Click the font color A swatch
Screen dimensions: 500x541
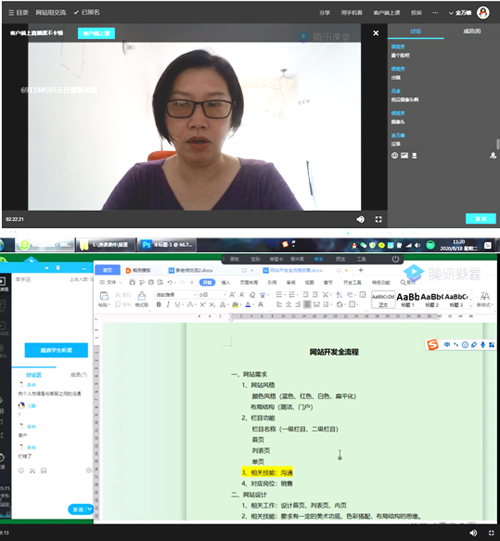[248, 304]
